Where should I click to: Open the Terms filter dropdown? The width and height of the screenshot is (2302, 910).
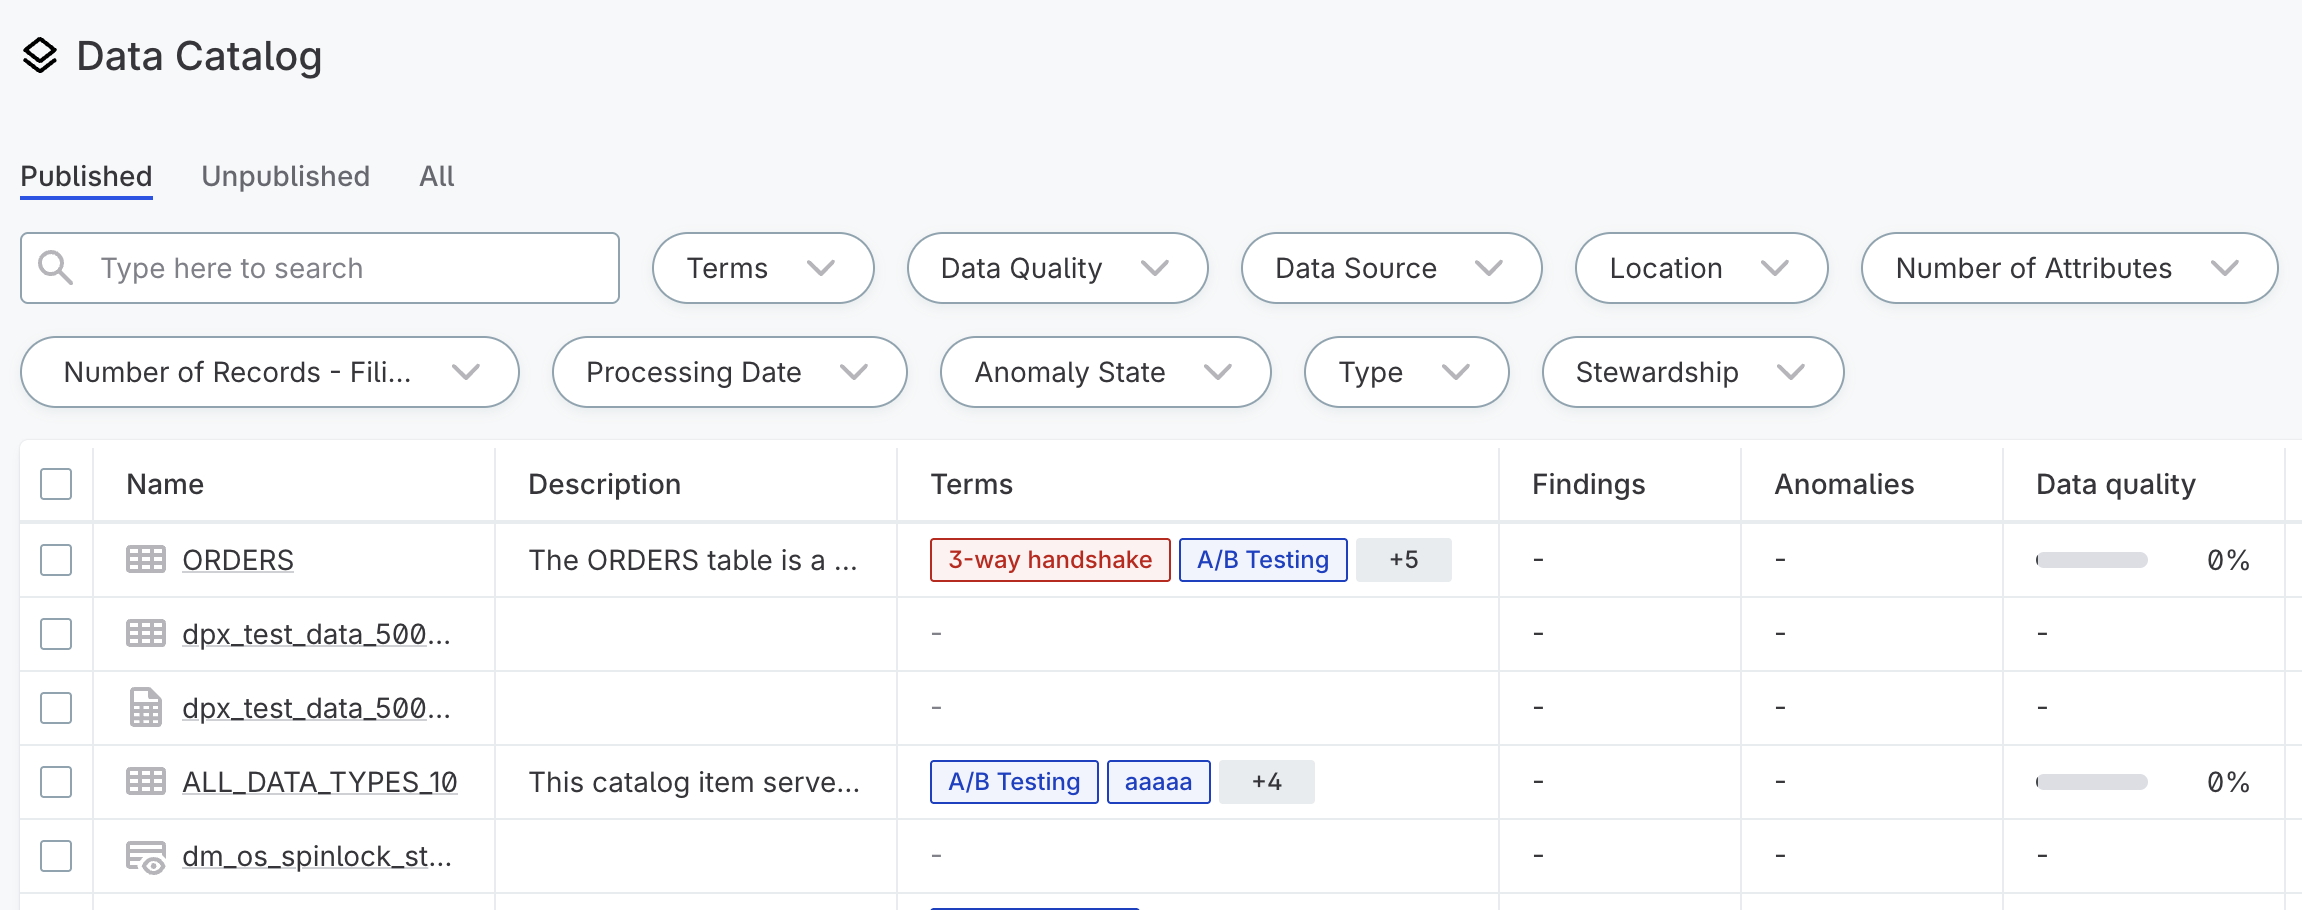pyautogui.click(x=763, y=267)
